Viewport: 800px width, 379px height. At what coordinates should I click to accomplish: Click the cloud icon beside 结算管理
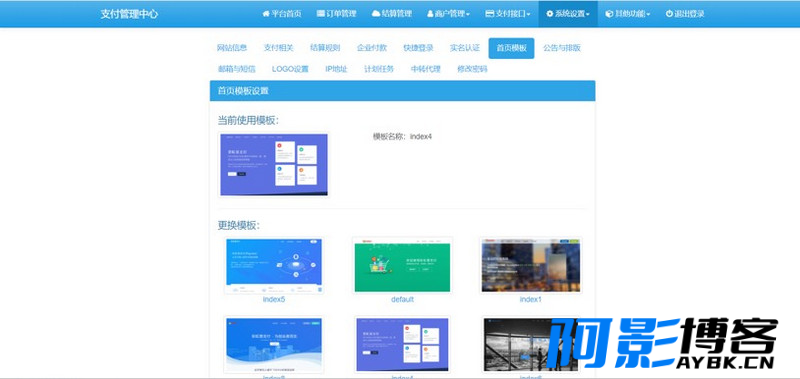point(376,14)
